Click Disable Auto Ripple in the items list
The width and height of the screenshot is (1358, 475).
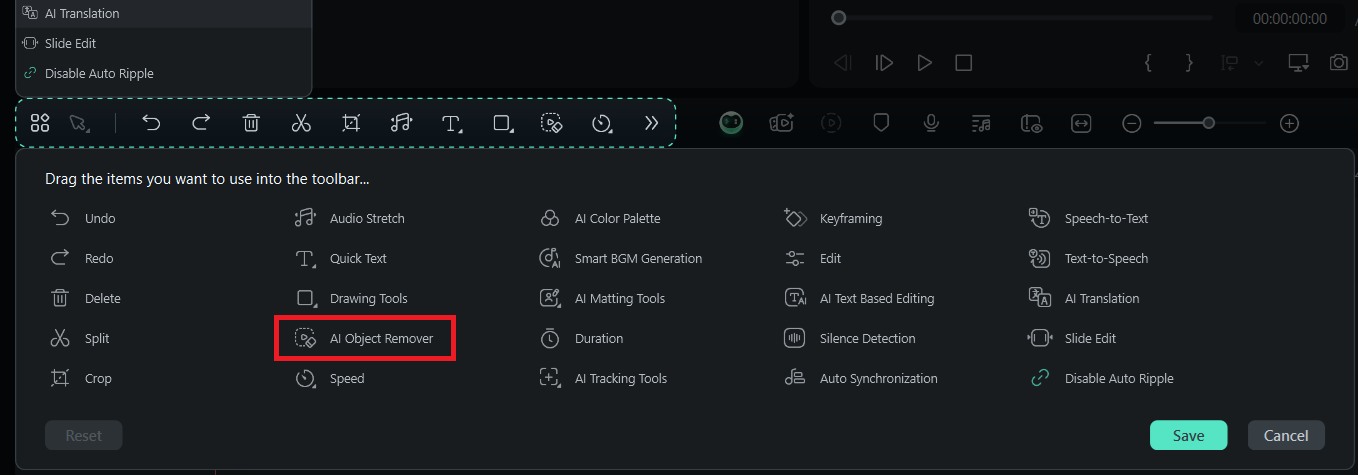pos(1118,379)
